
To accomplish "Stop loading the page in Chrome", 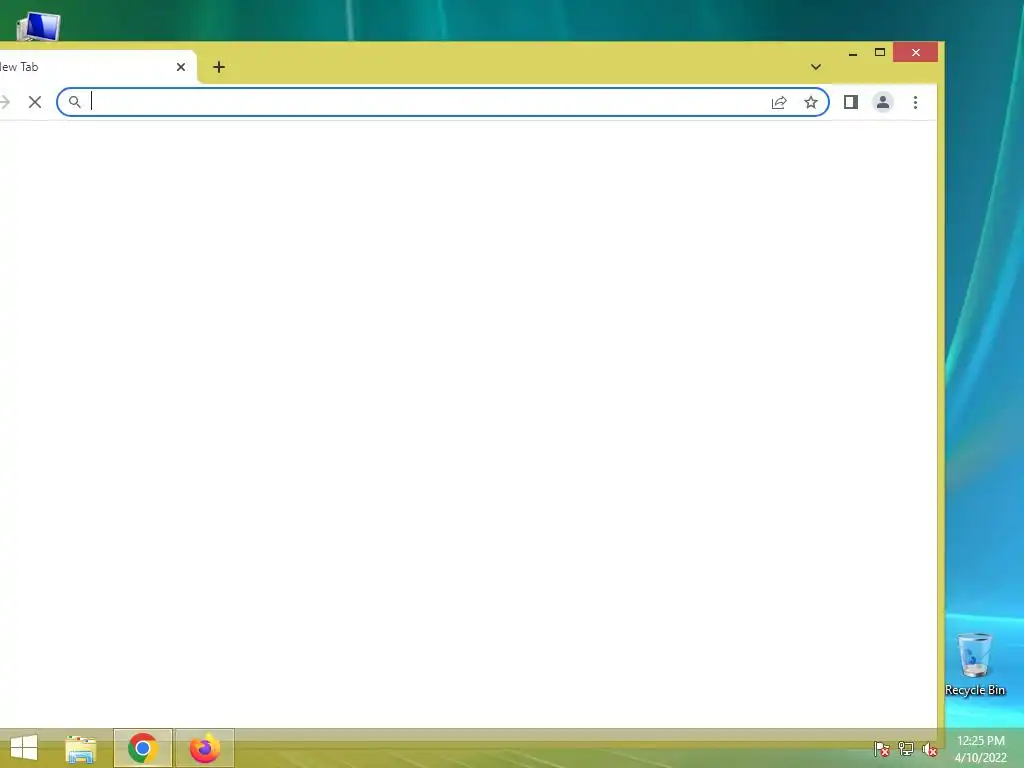I will pyautogui.click(x=35, y=102).
